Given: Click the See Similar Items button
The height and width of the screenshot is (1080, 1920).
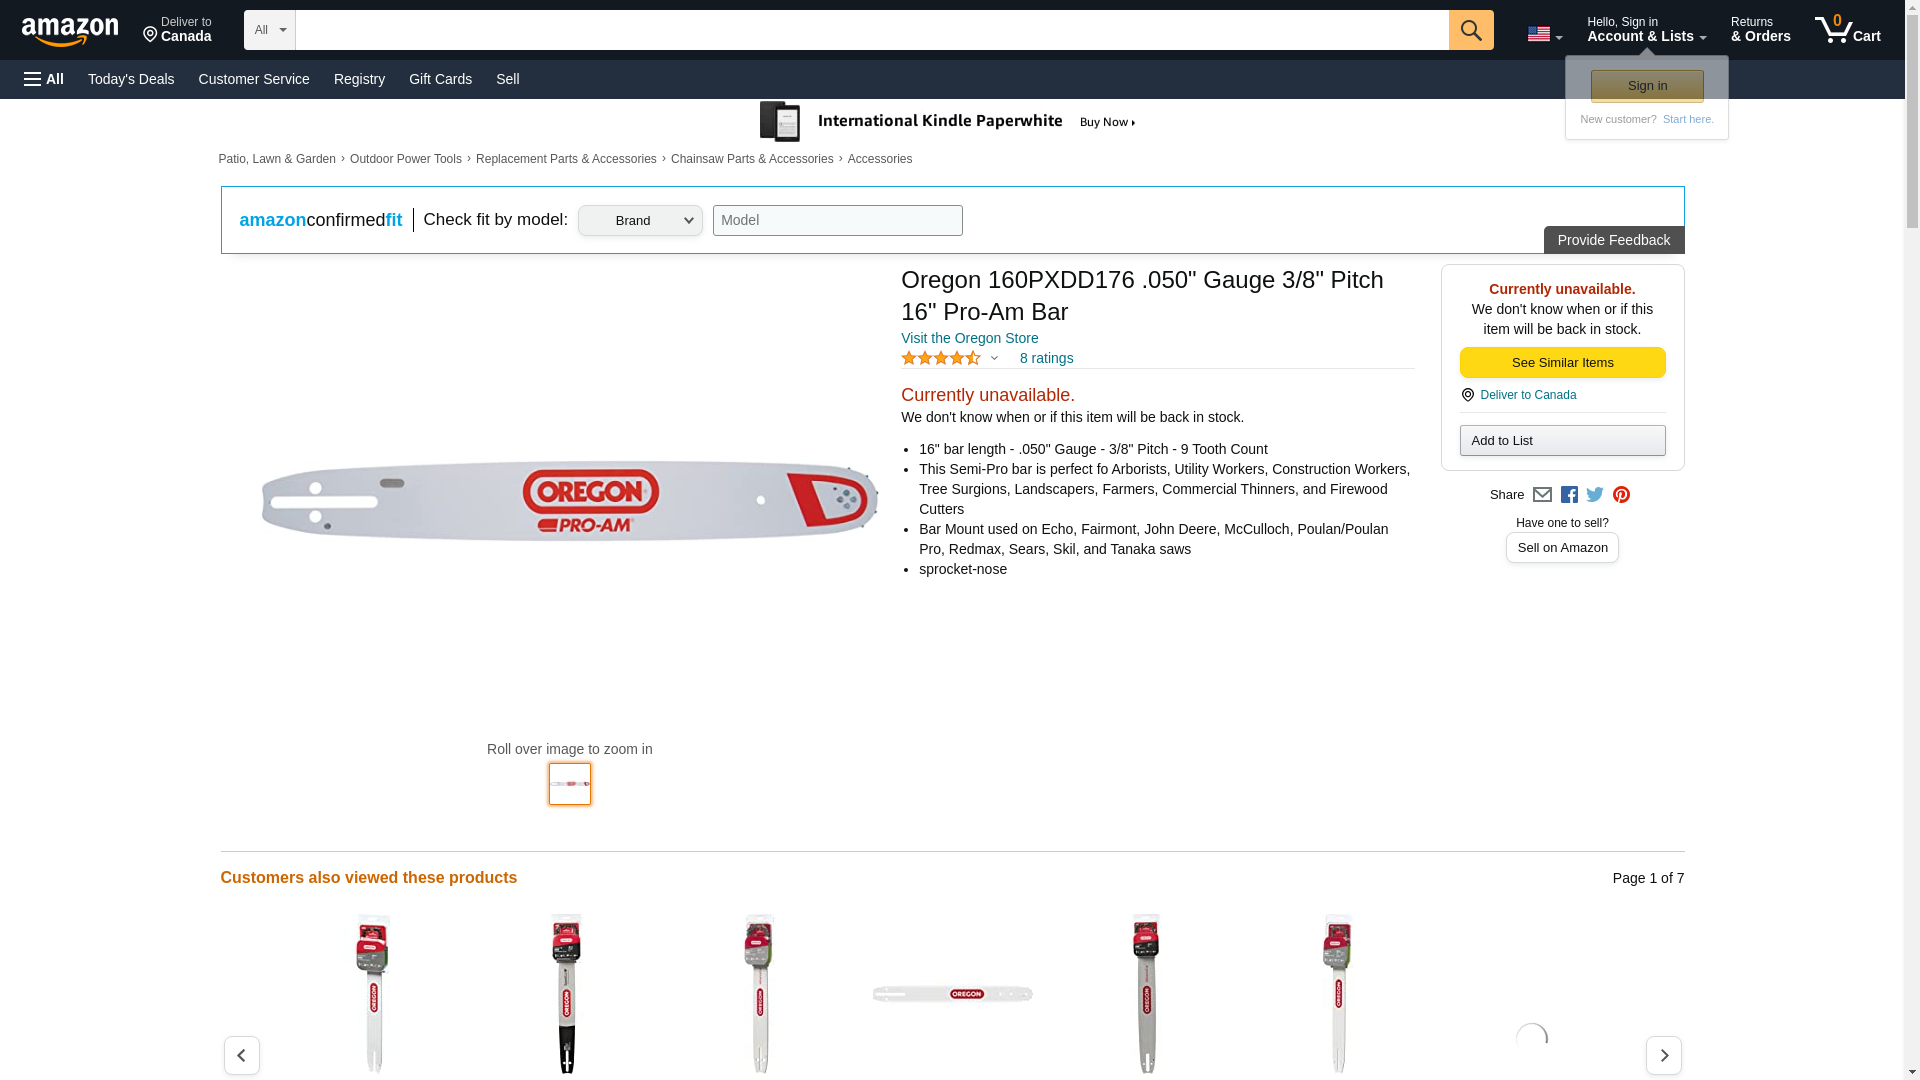Looking at the screenshot, I should coord(1562,363).
